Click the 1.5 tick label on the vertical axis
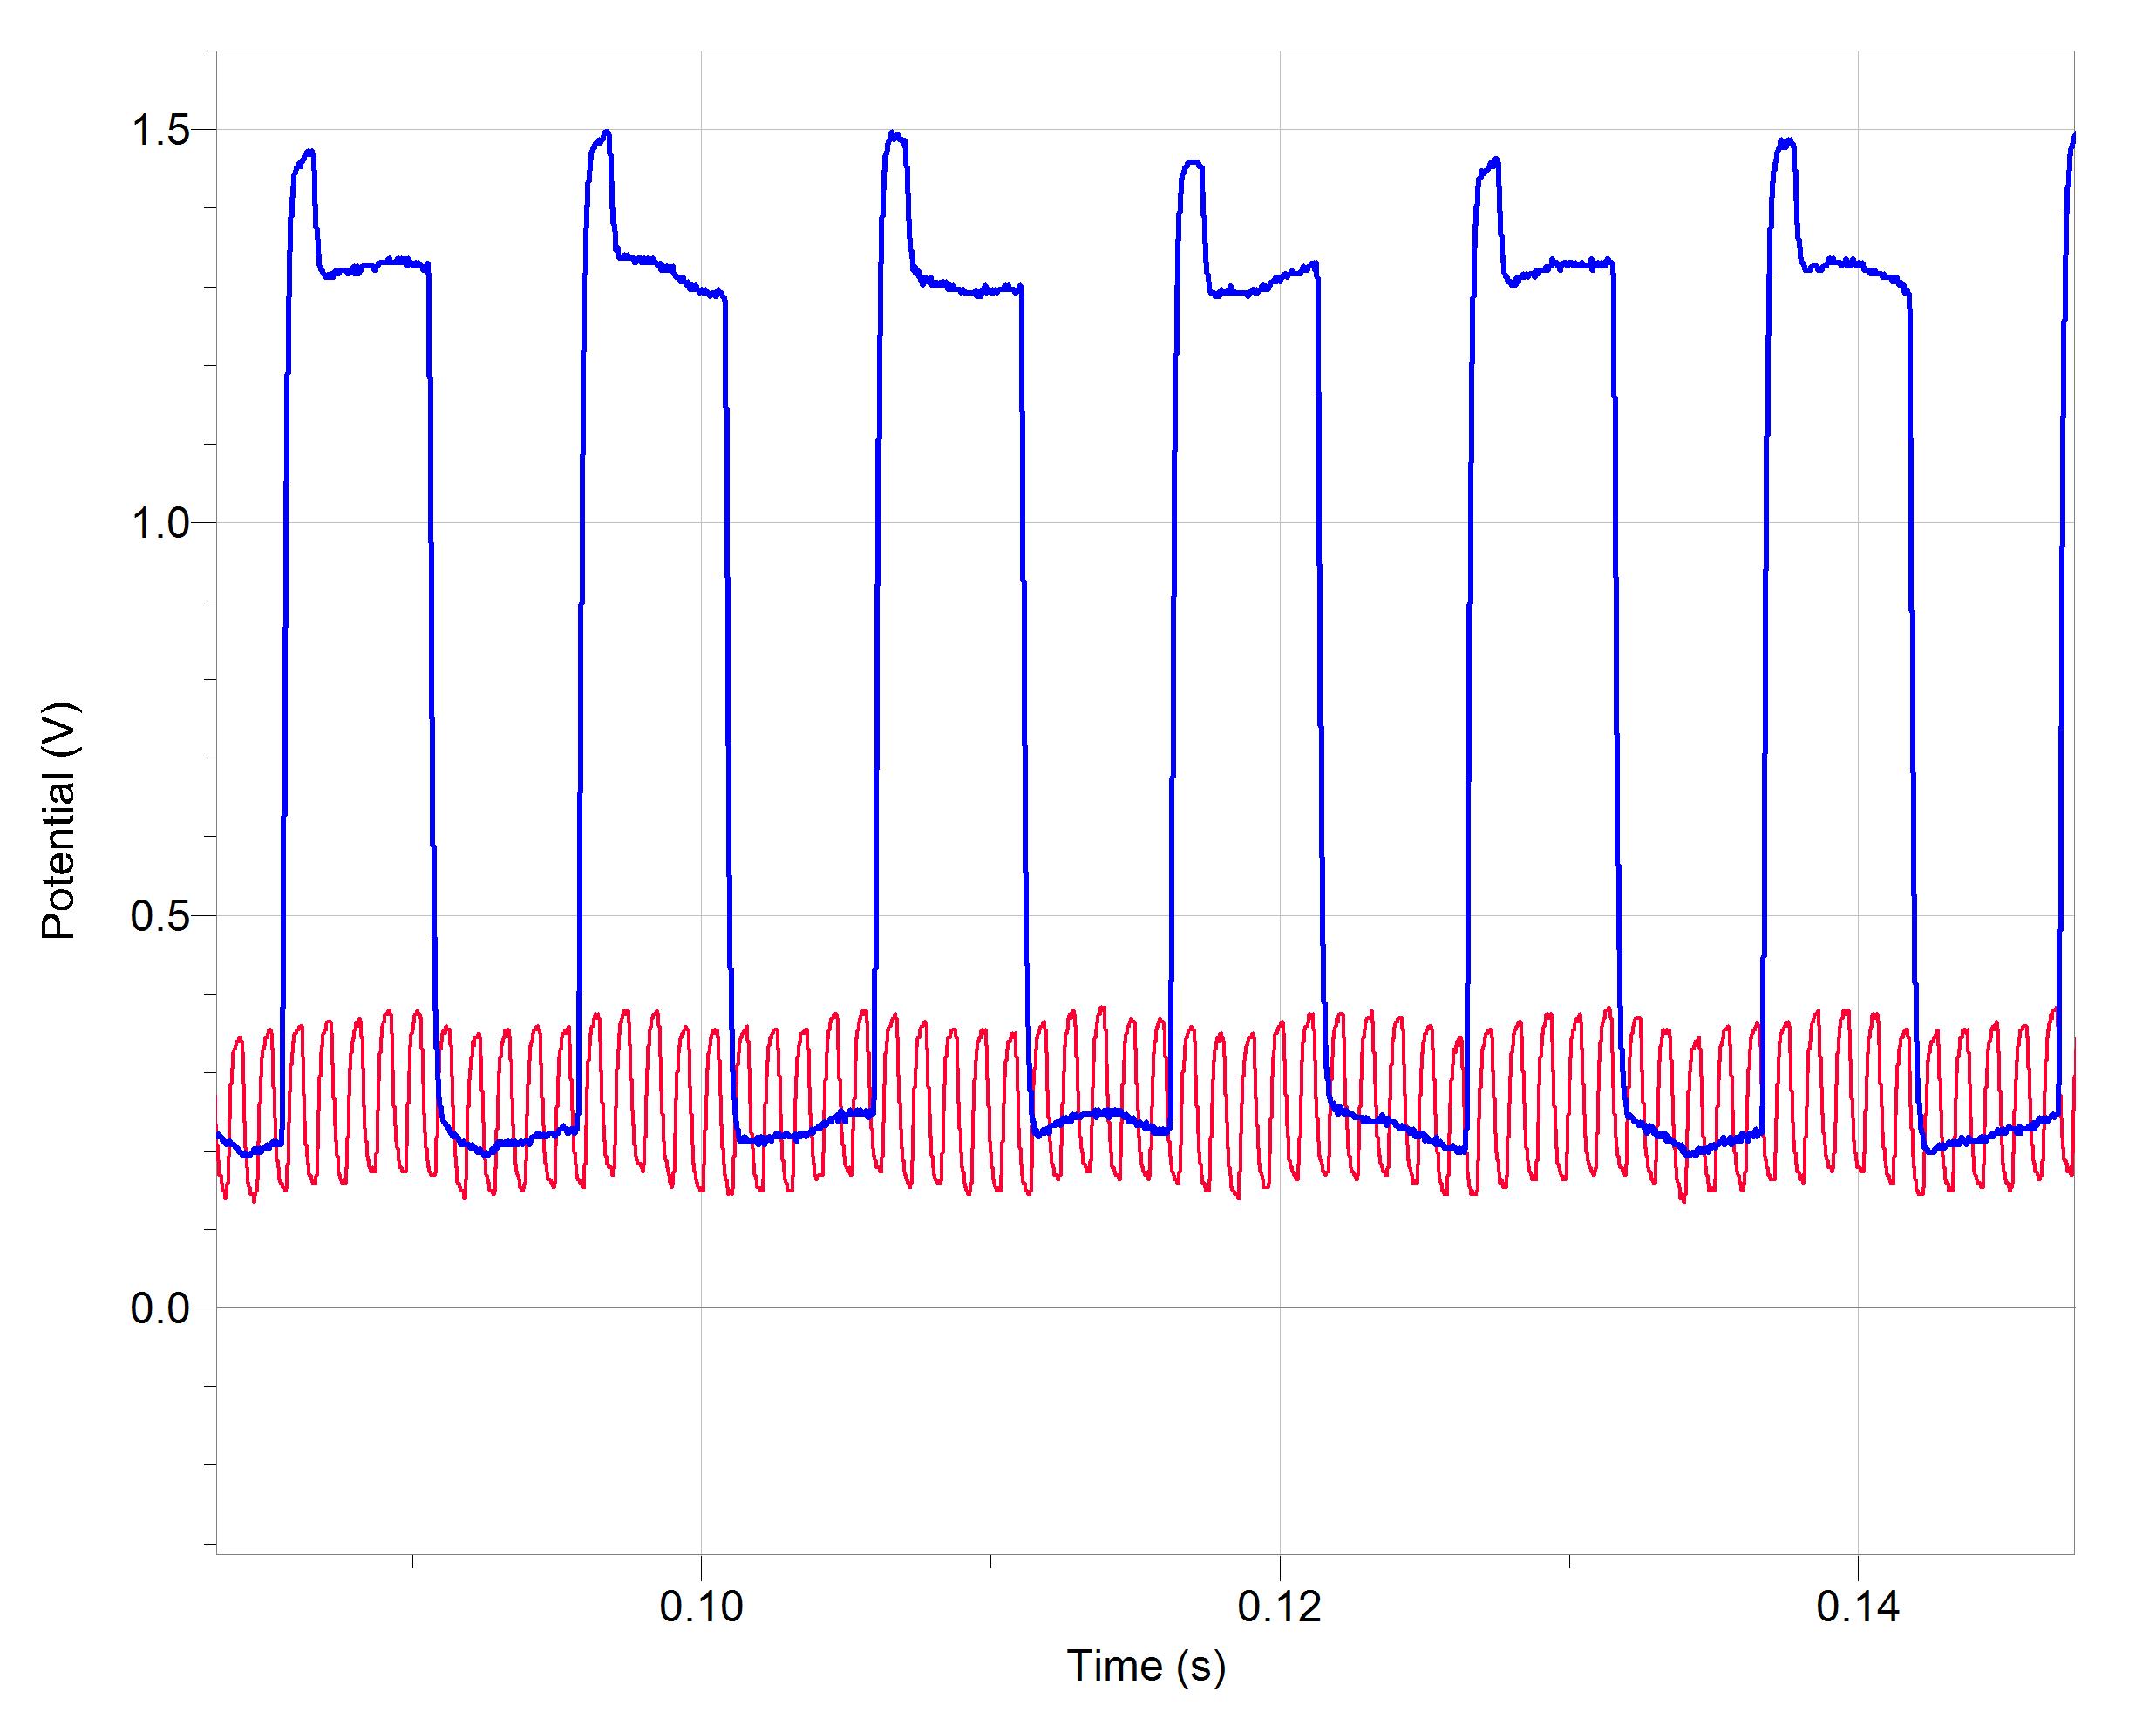Viewport: 2156px width, 1719px height. pos(160,130)
